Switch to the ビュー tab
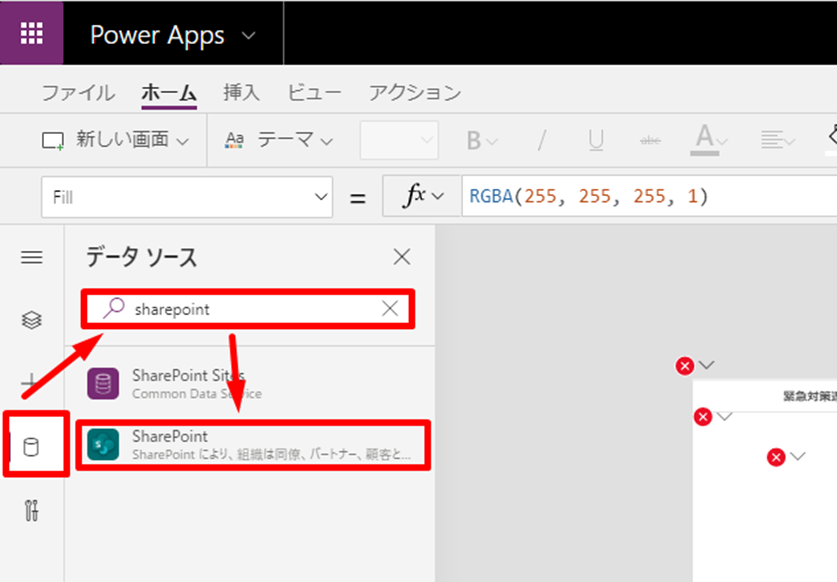The height and width of the screenshot is (582, 837). pos(314,93)
